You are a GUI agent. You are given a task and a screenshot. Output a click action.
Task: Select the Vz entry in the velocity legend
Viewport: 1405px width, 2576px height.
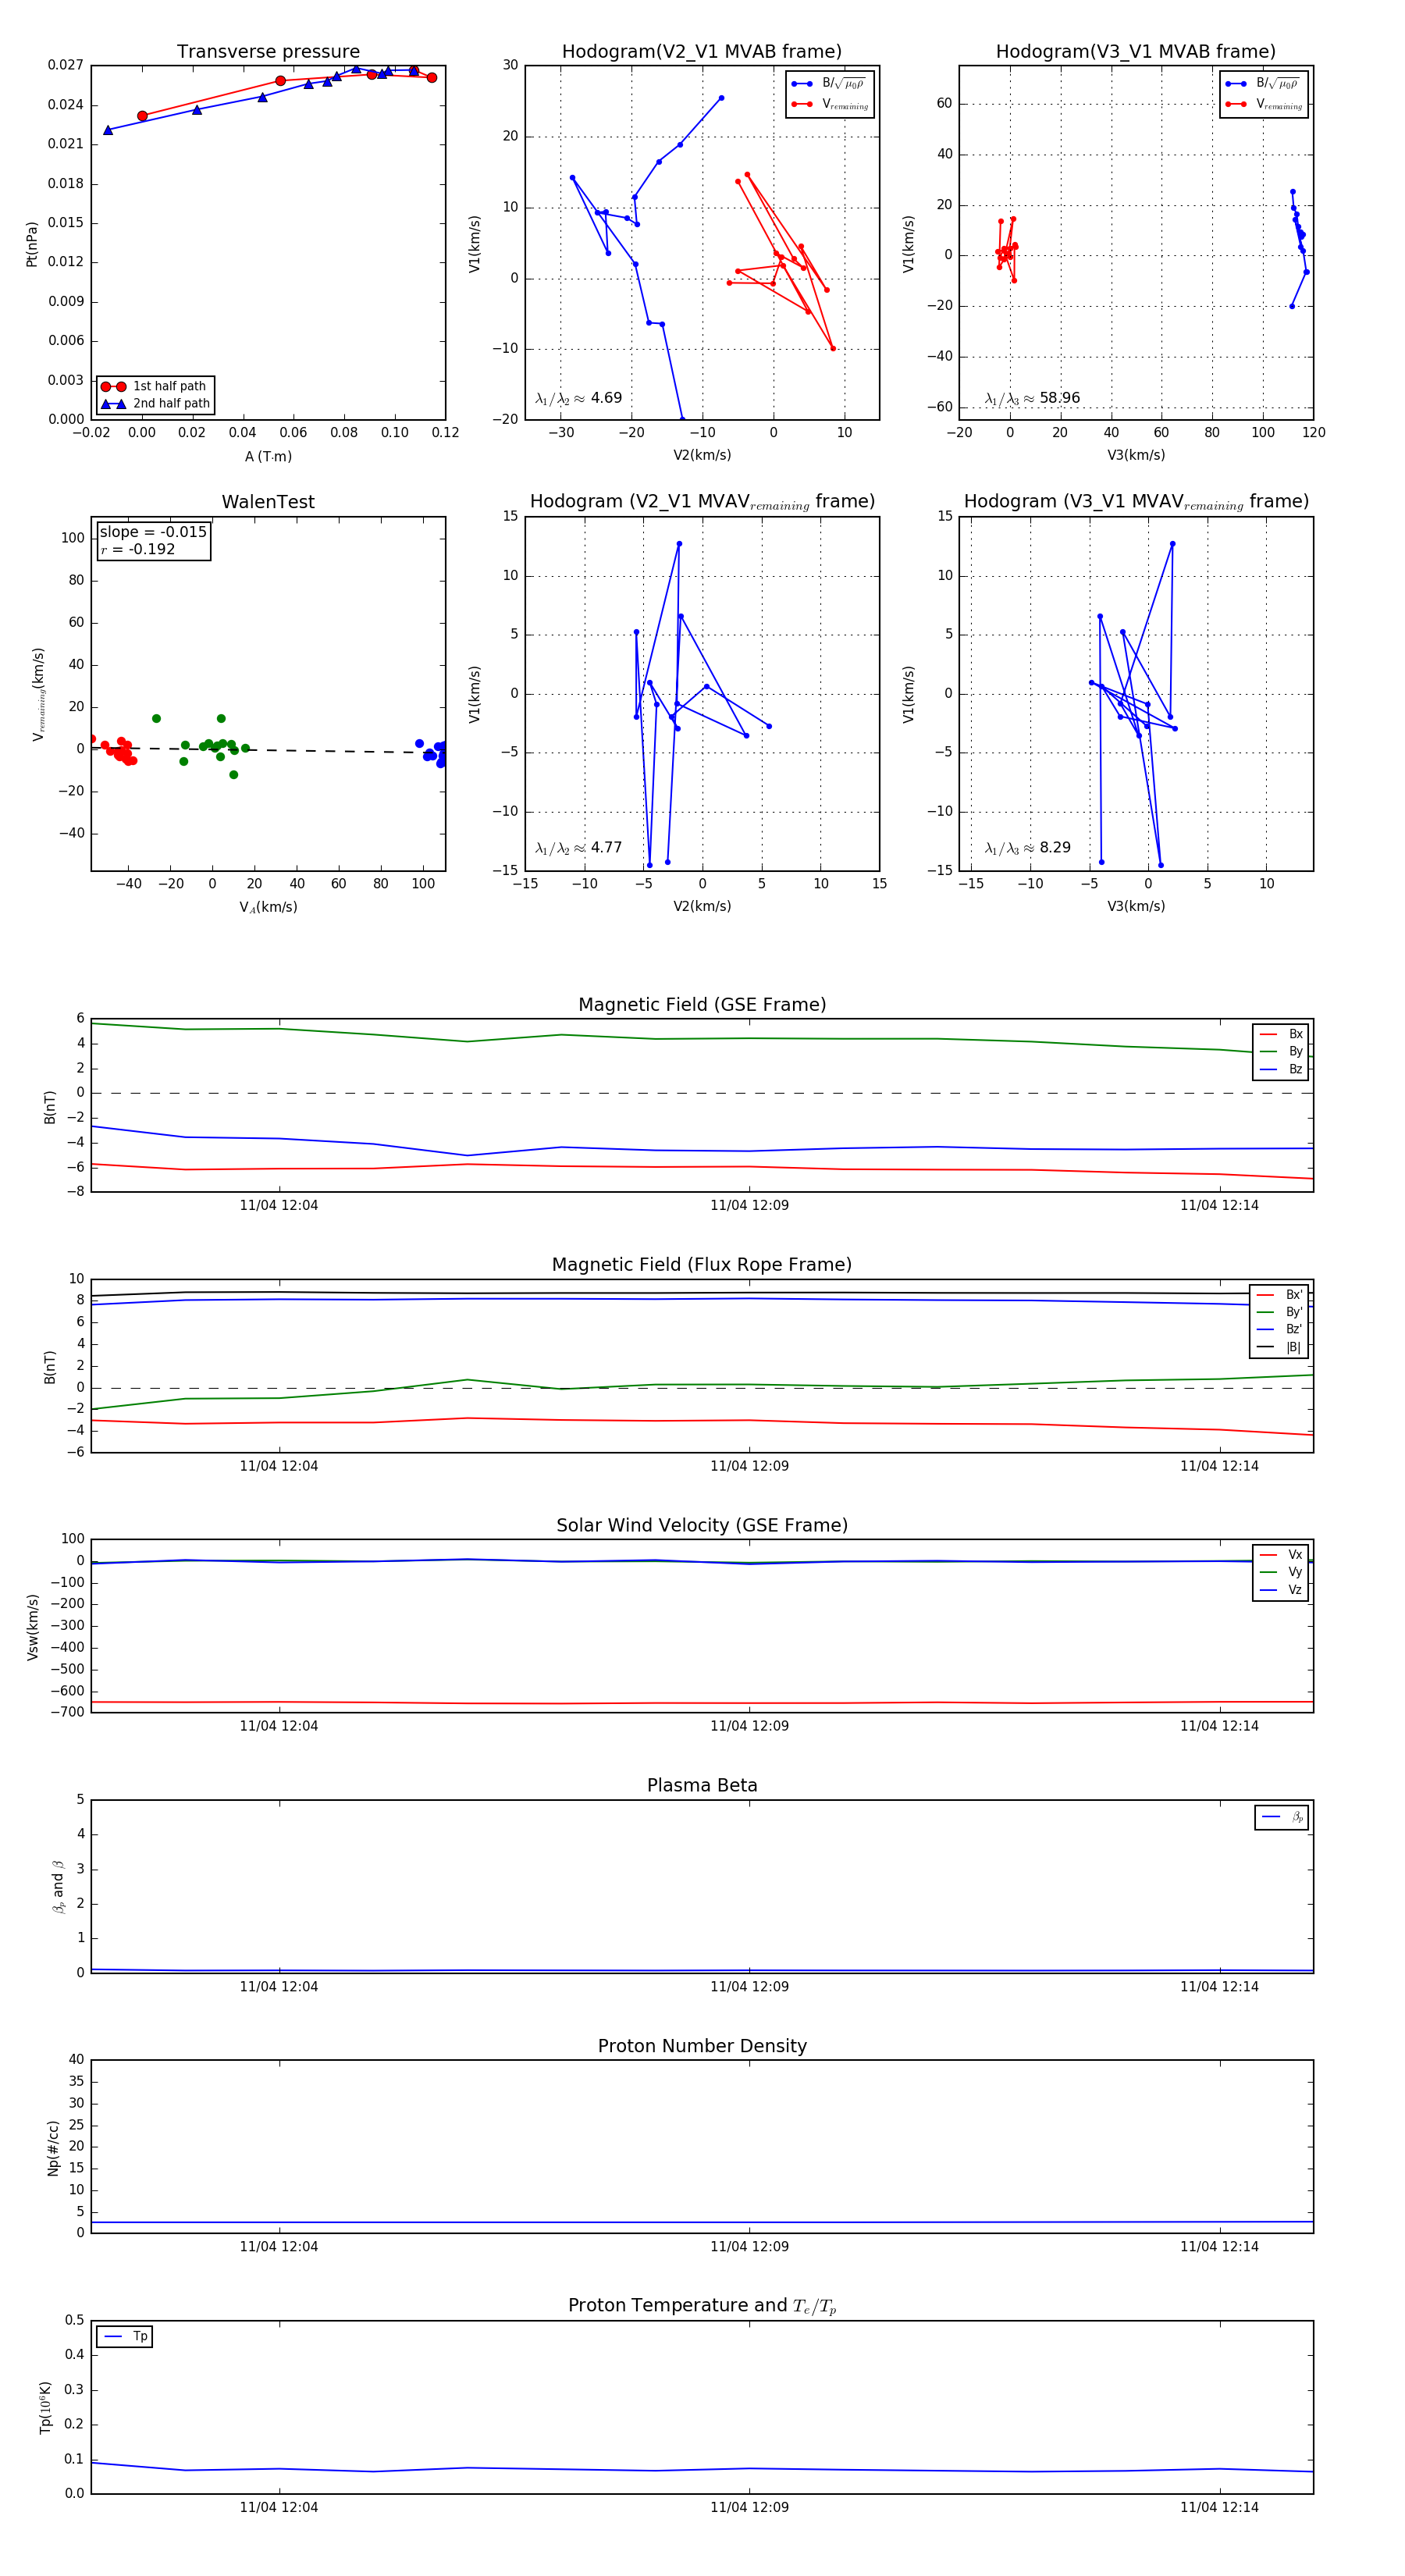[x=1281, y=1590]
